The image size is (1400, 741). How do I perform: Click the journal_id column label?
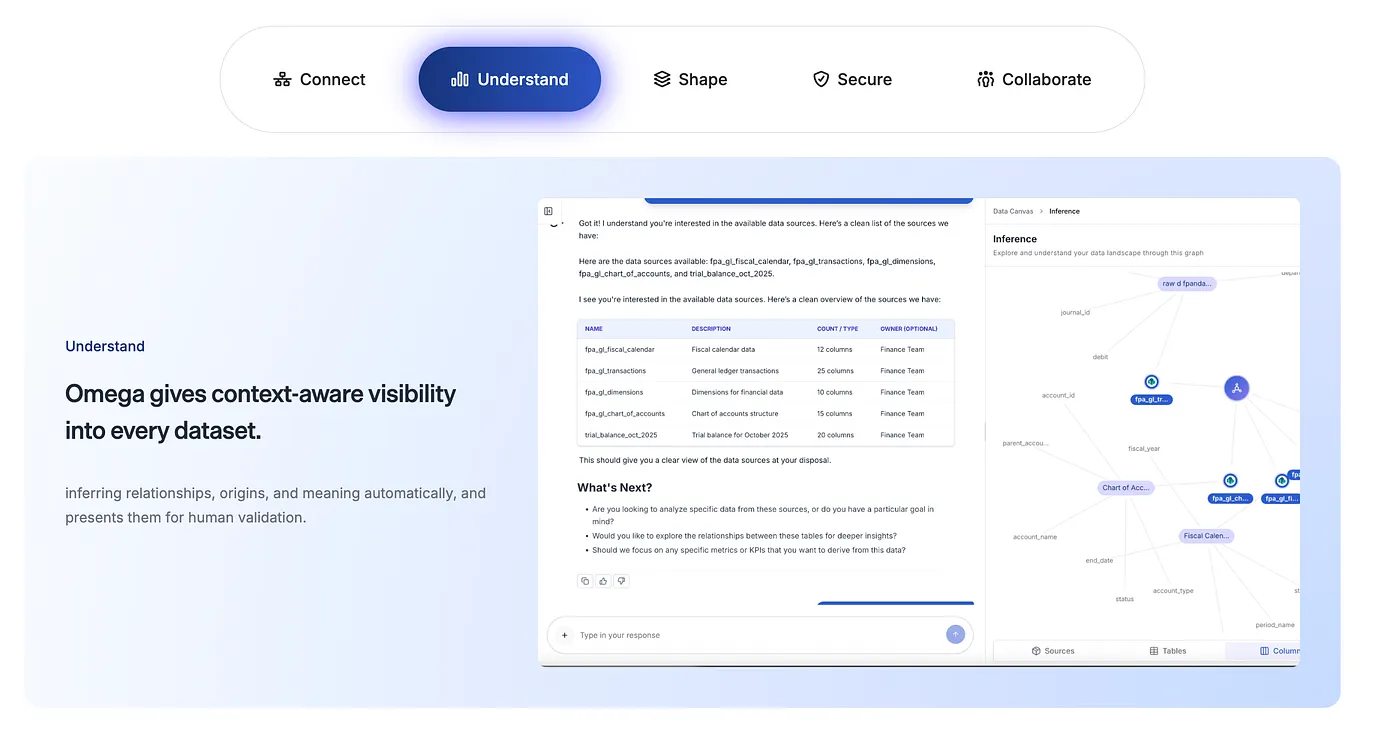tap(1075, 312)
